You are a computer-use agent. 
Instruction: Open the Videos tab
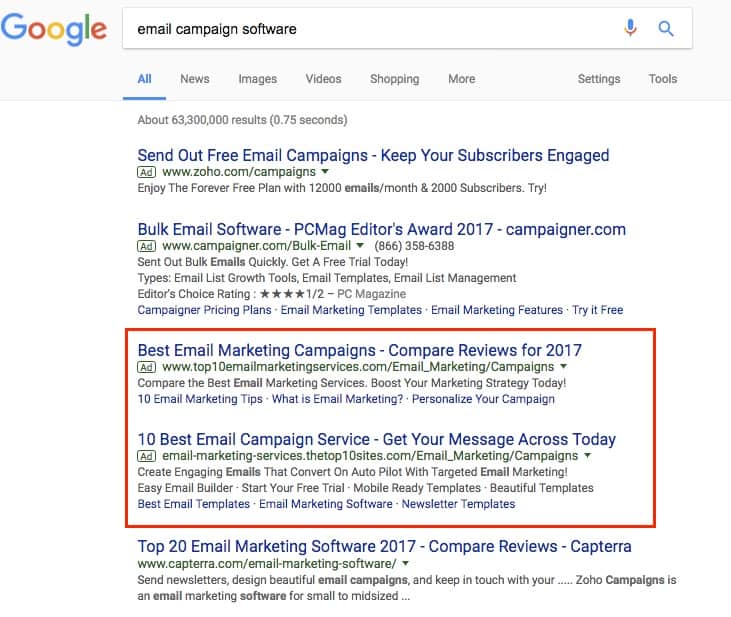pos(323,79)
